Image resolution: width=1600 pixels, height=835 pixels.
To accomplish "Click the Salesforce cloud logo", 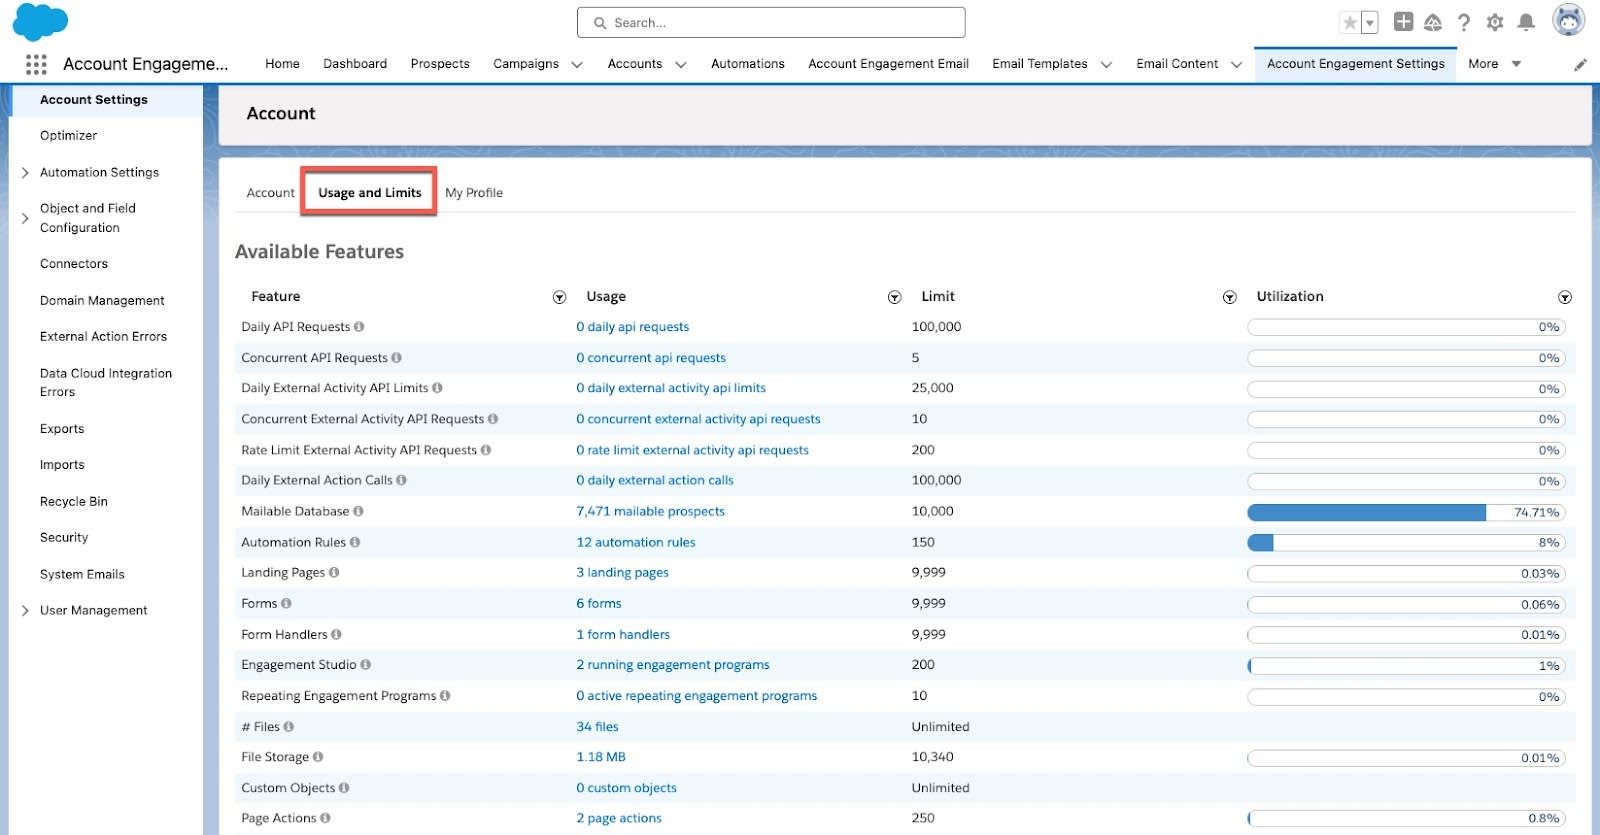I will coord(41,22).
